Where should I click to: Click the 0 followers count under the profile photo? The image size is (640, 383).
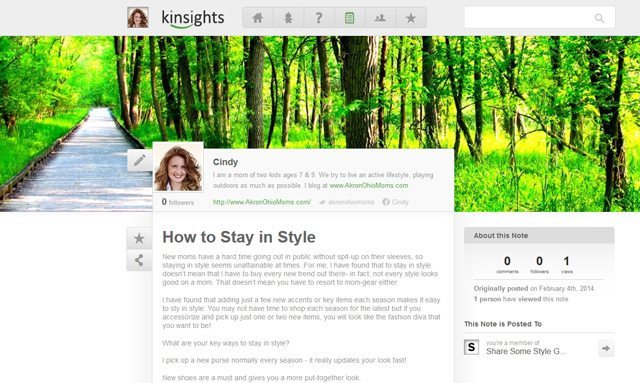pyautogui.click(x=178, y=202)
